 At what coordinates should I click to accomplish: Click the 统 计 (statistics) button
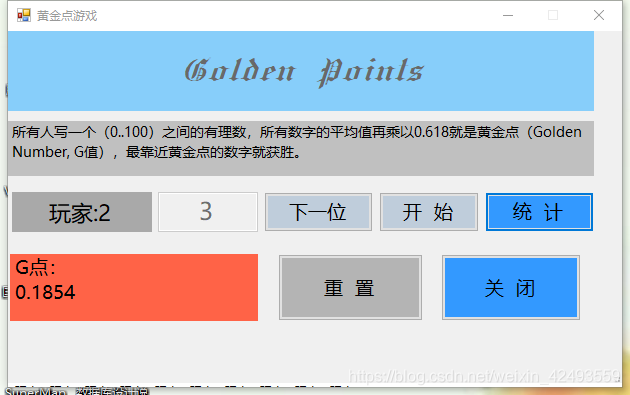point(539,212)
